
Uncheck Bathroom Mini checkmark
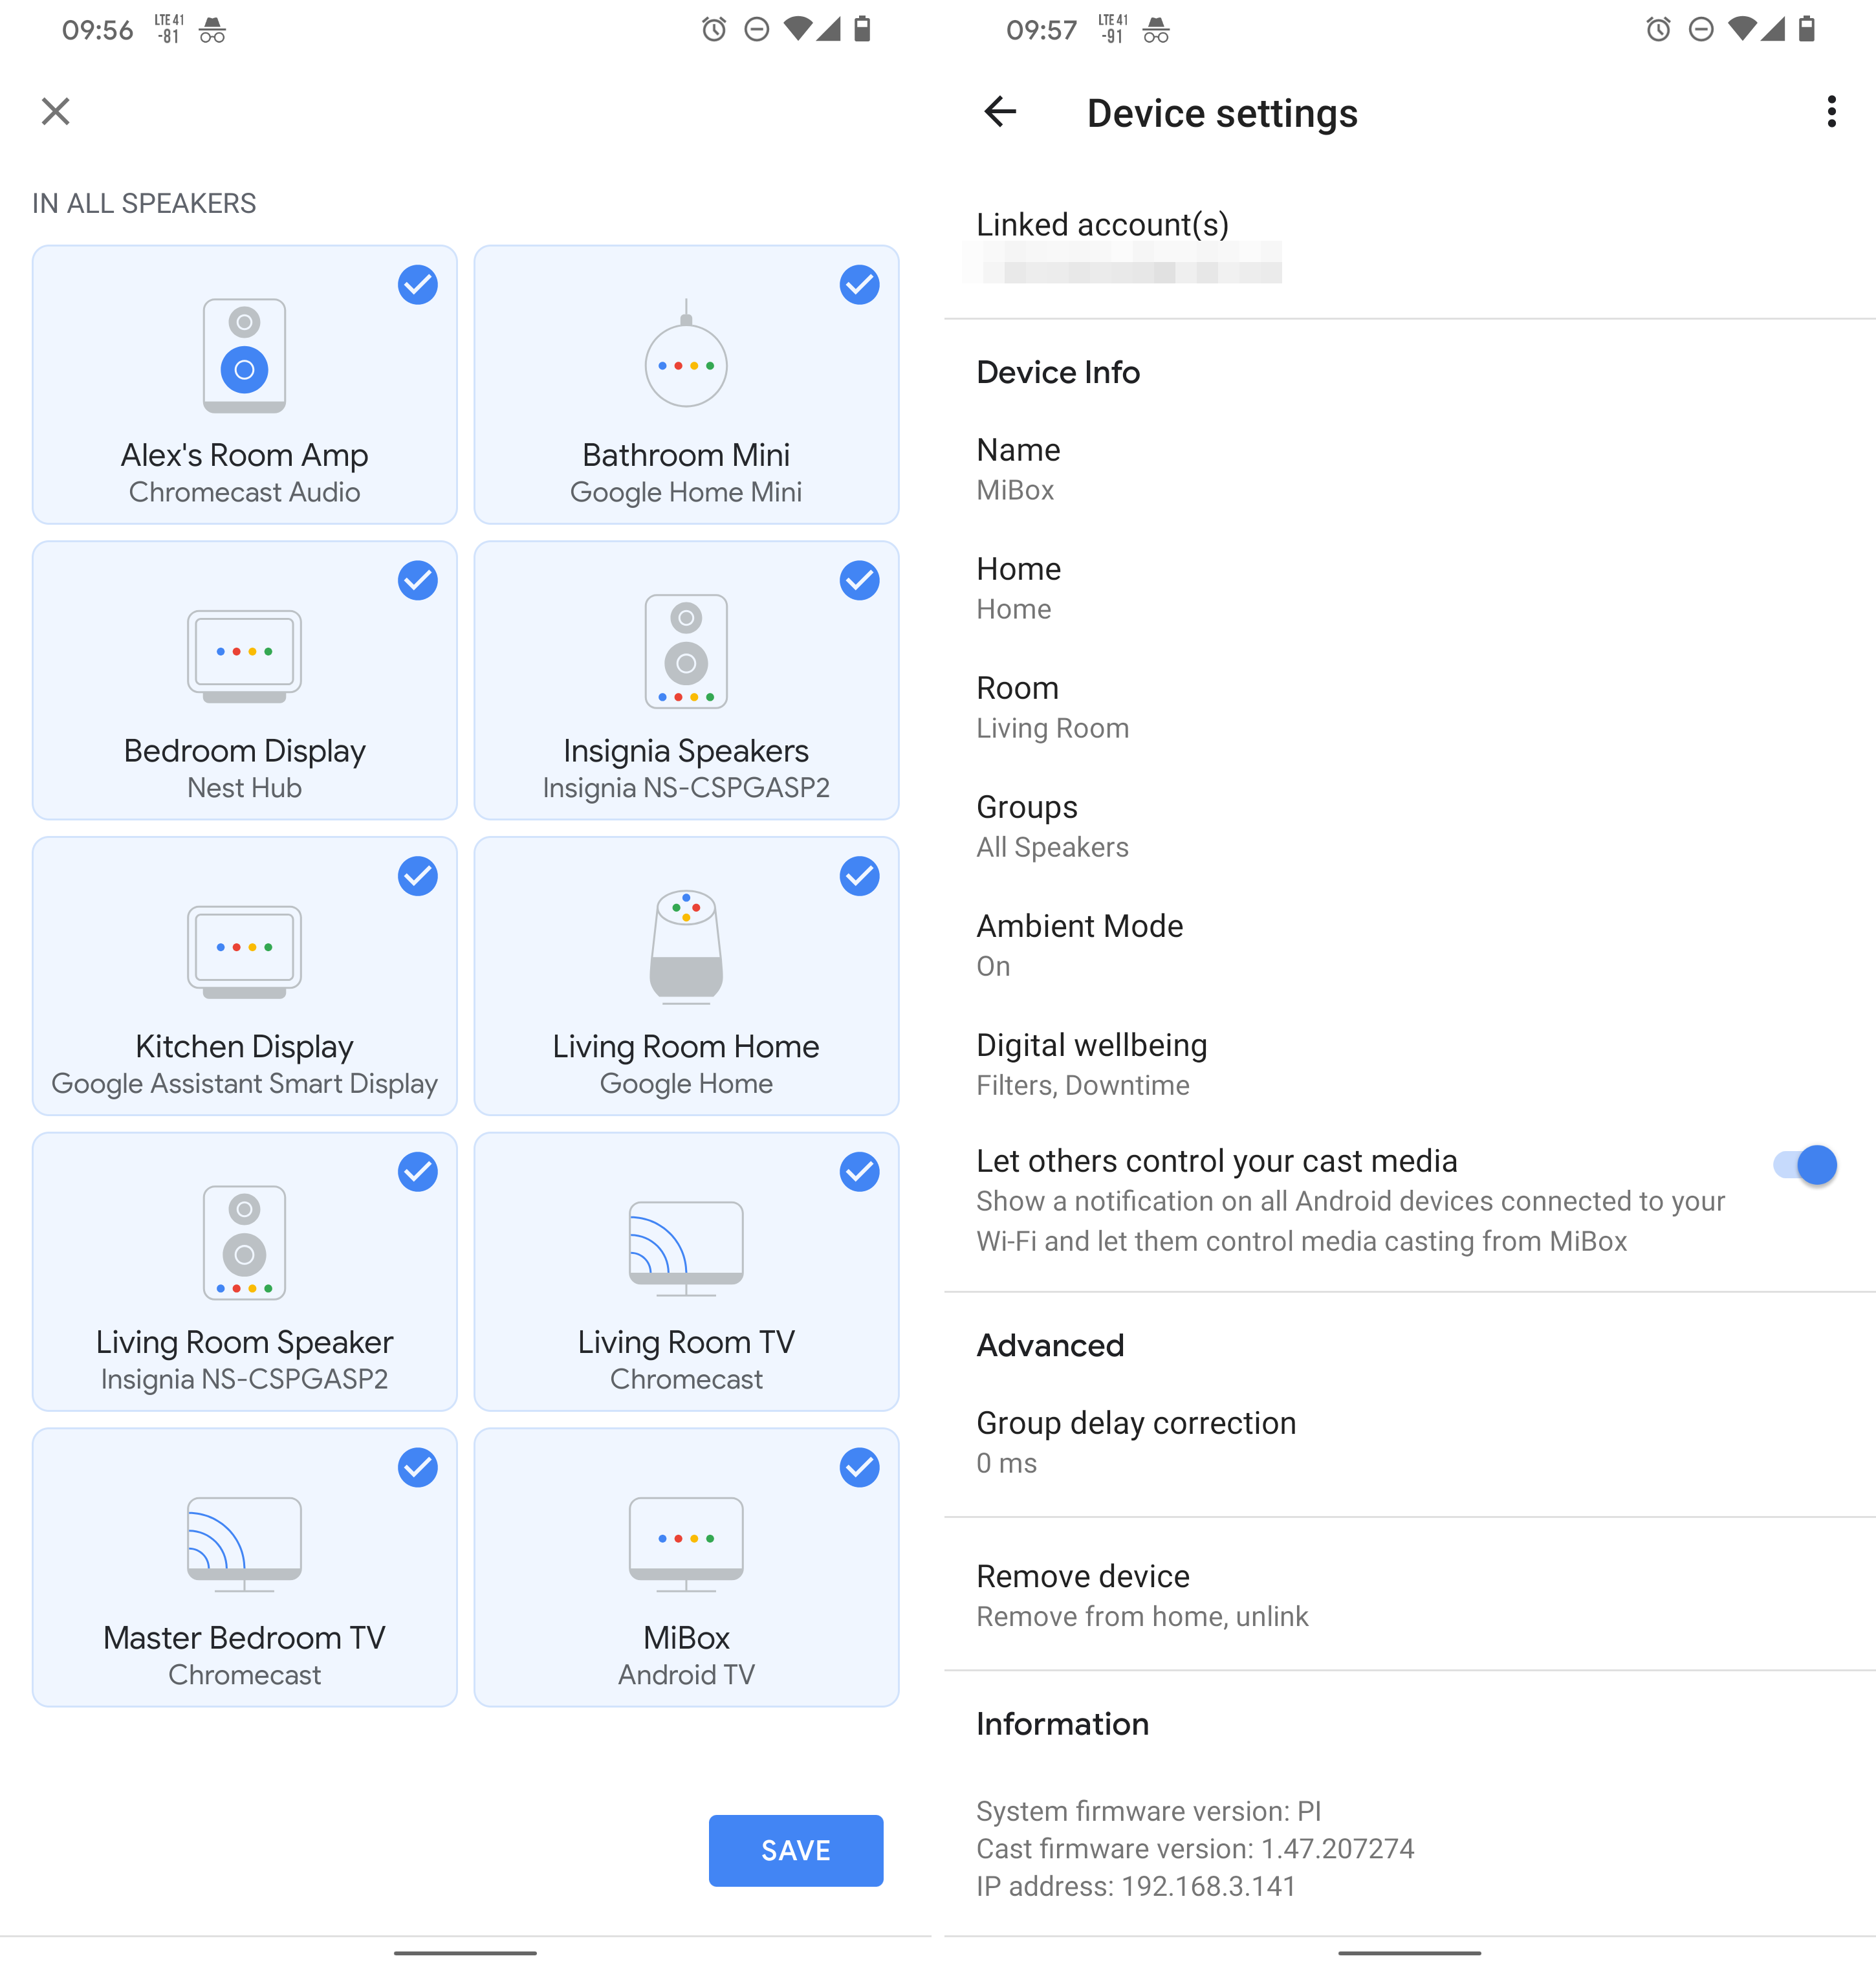click(x=859, y=285)
